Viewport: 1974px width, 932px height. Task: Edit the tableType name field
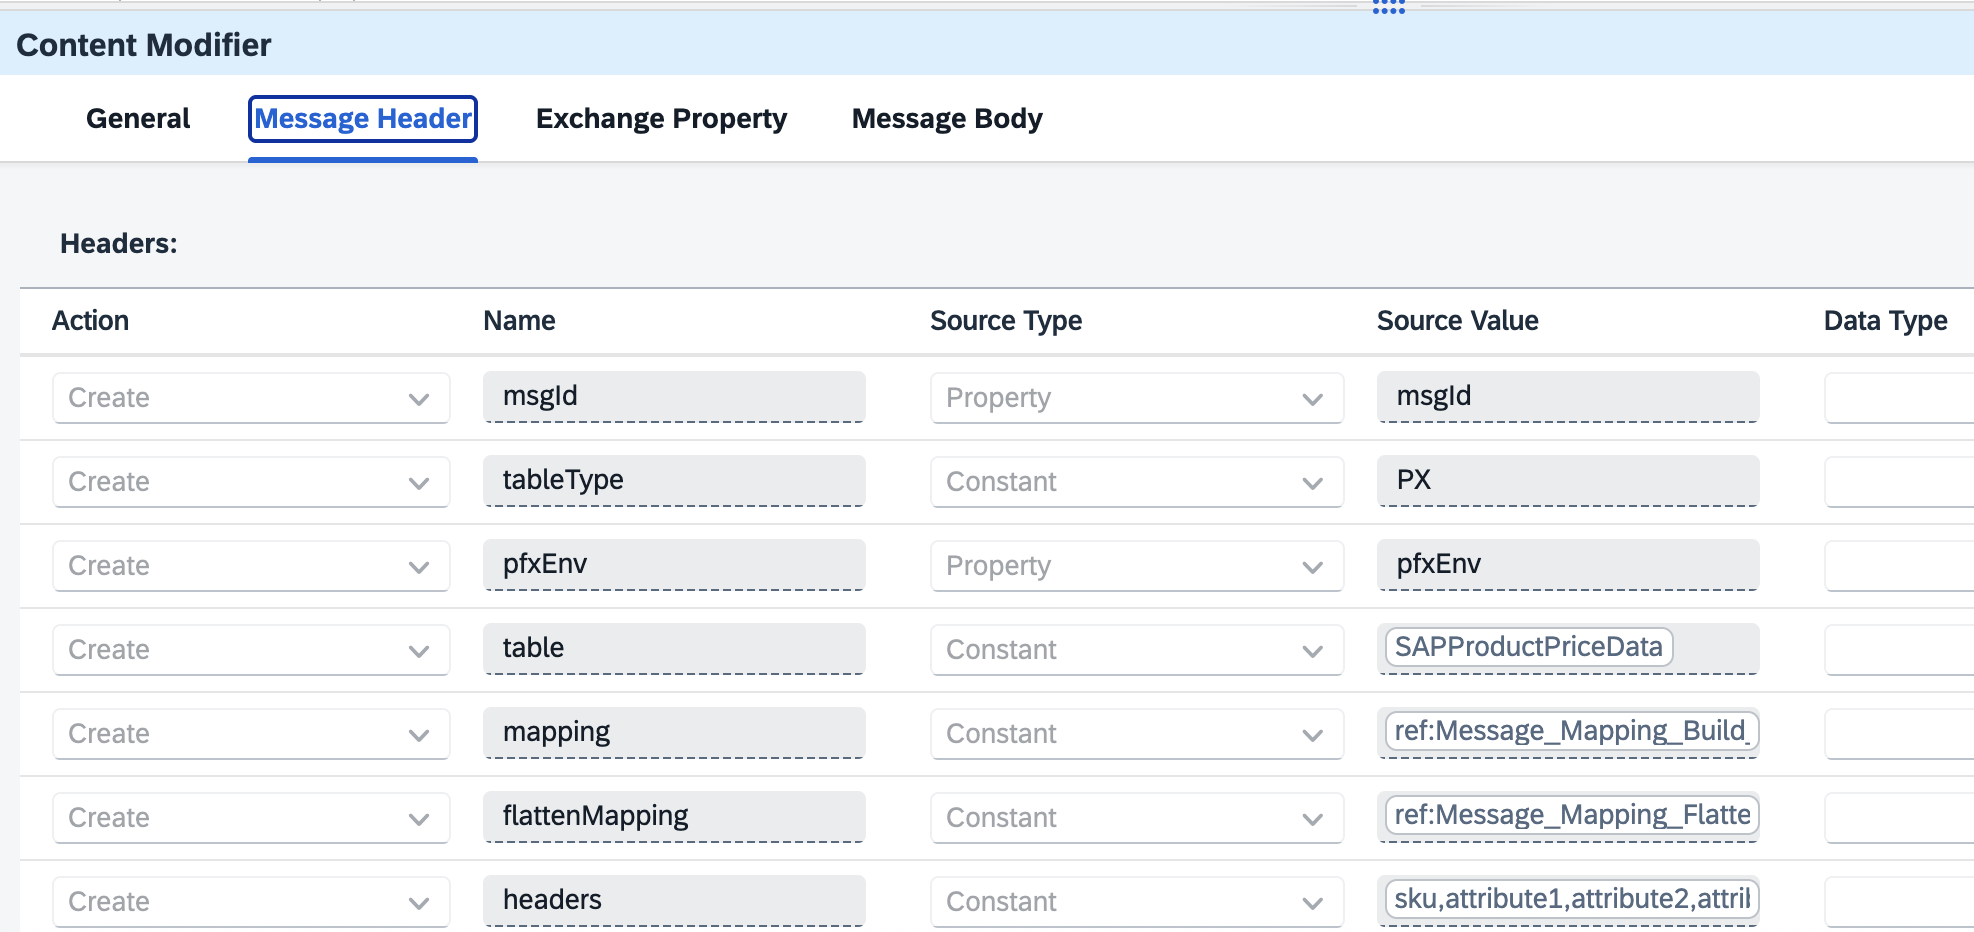tap(673, 481)
